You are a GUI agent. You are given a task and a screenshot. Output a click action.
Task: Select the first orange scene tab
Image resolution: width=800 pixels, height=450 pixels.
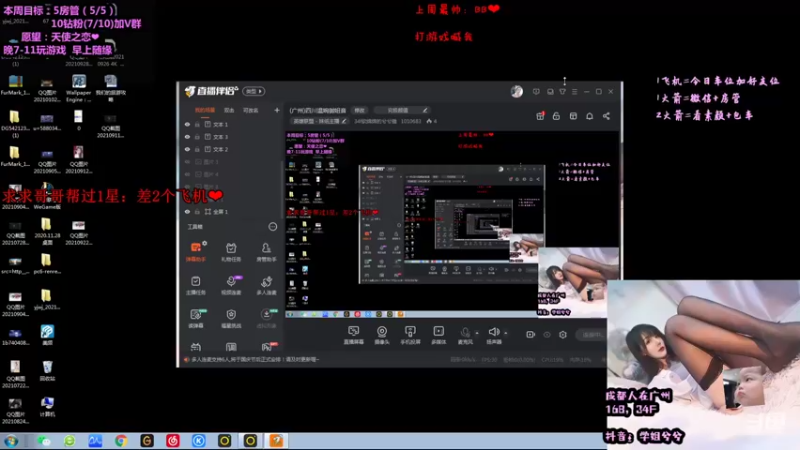click(x=205, y=110)
